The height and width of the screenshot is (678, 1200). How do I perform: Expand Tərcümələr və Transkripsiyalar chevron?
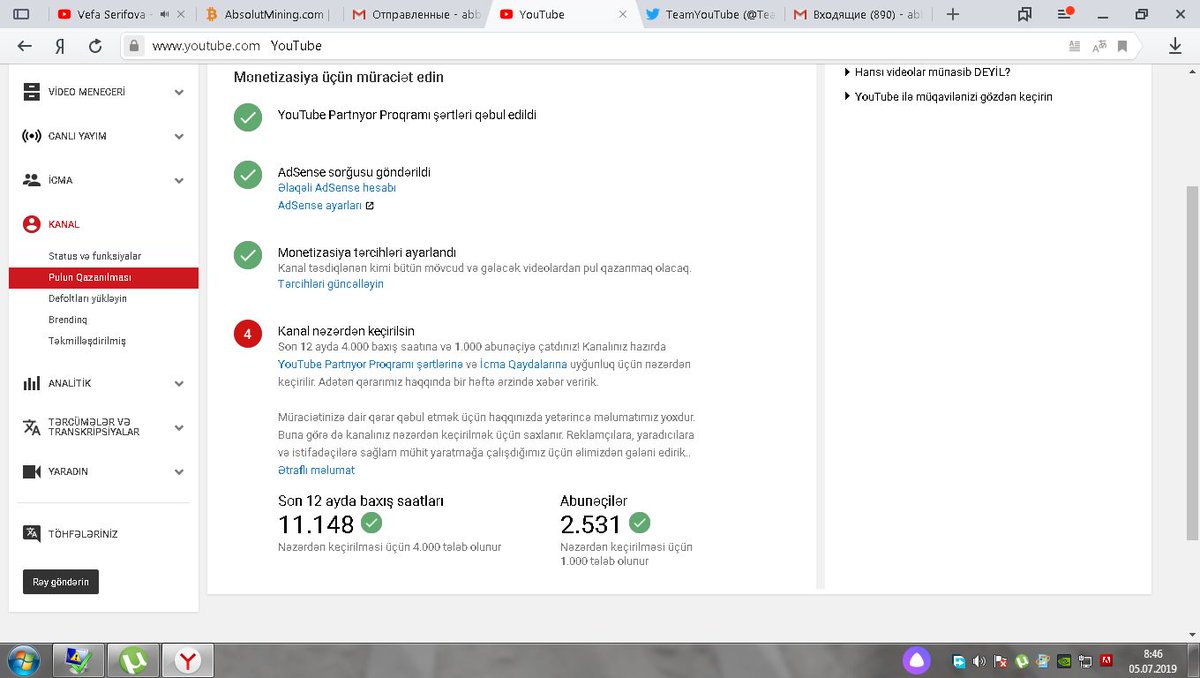pos(179,427)
